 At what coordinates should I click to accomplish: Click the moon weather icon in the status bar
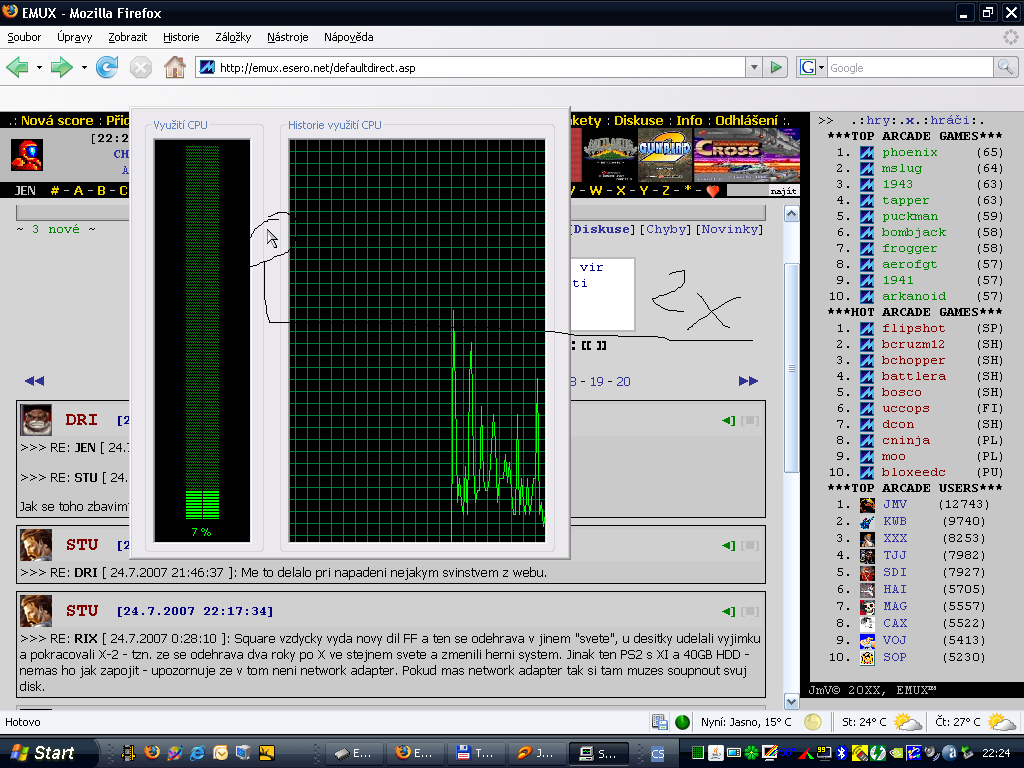pos(812,722)
